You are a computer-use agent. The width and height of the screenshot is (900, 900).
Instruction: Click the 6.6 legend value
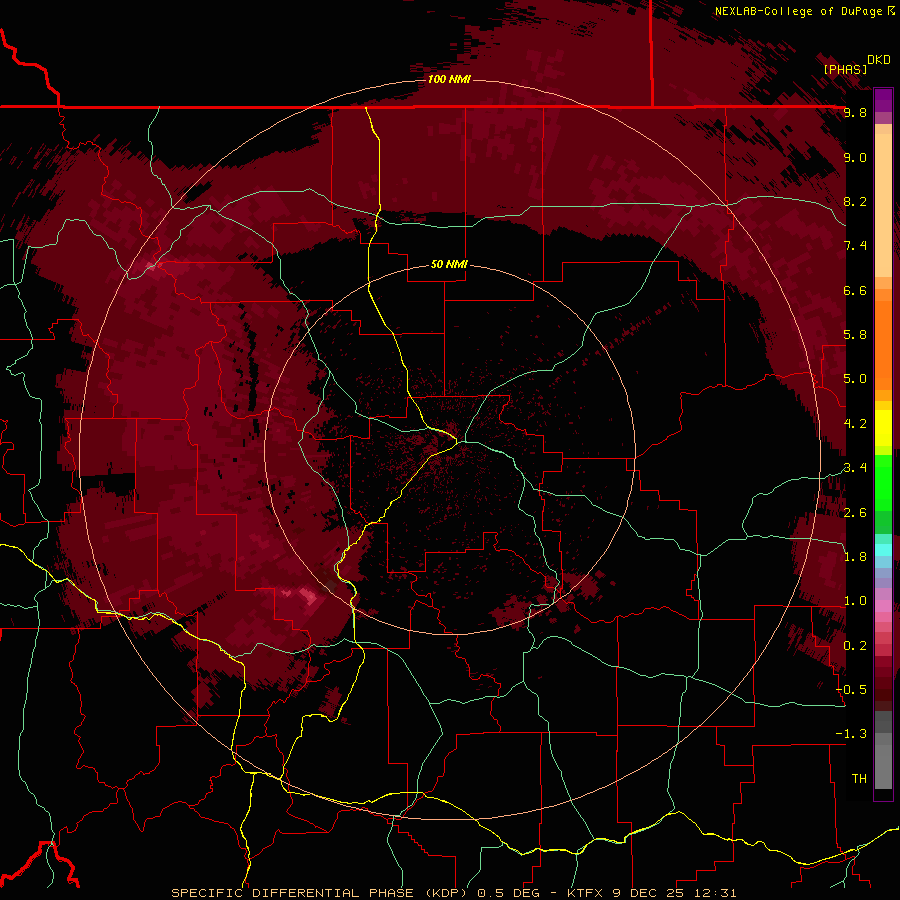[855, 290]
